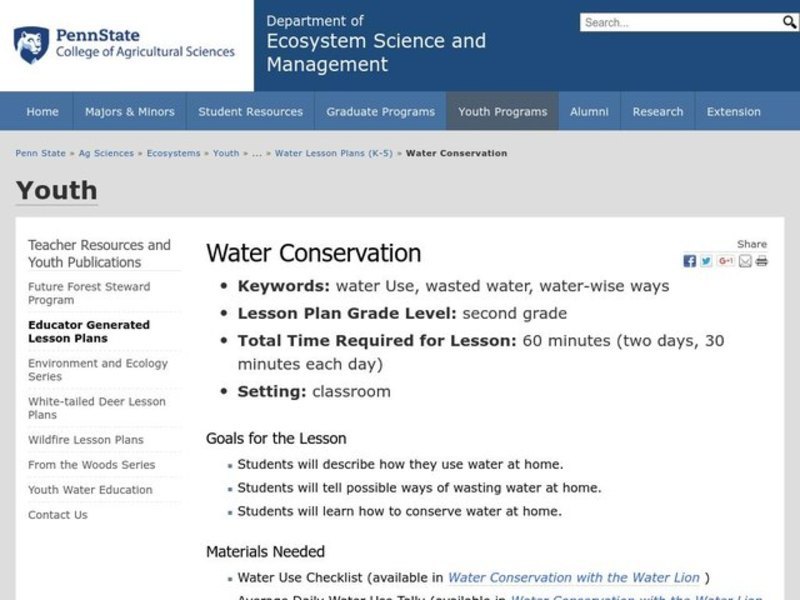Open Water Conservation with the Water Lion link
The width and height of the screenshot is (800, 600).
point(573,577)
